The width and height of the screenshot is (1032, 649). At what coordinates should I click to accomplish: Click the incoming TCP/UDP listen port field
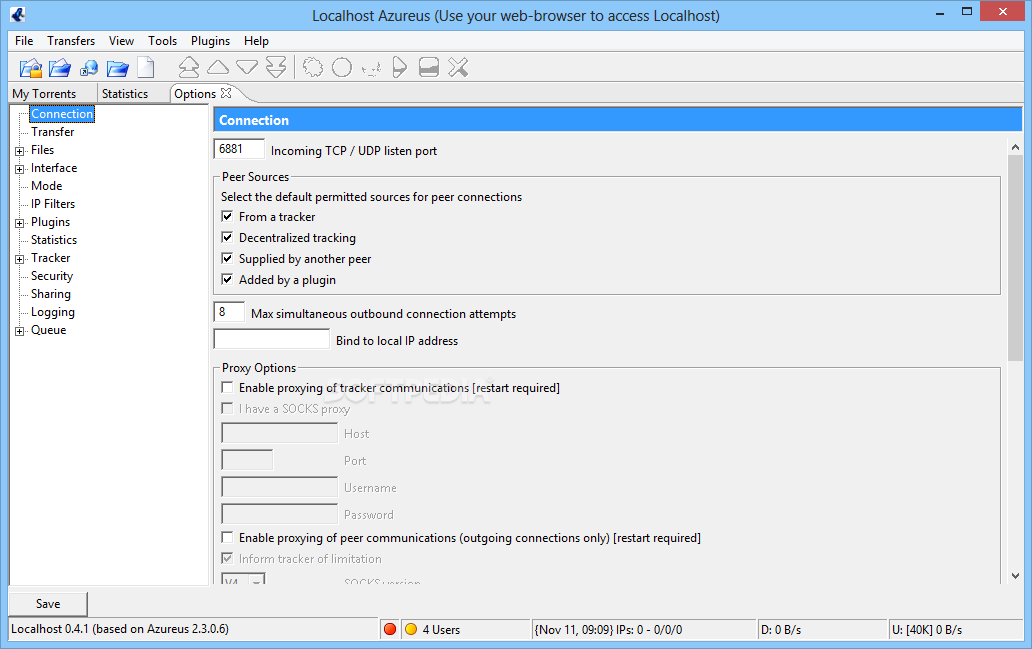[239, 149]
